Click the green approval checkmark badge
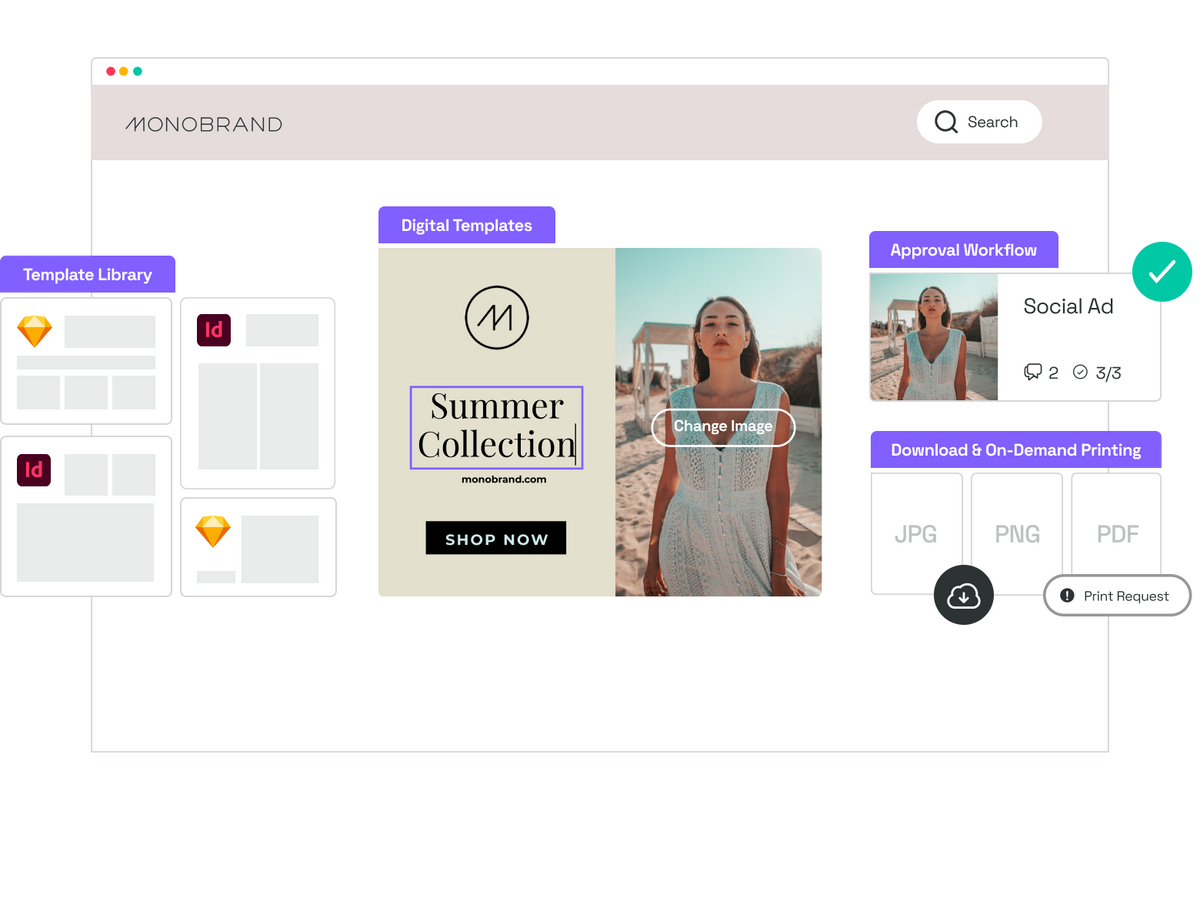Viewport: 1200px width, 902px height. click(1162, 271)
